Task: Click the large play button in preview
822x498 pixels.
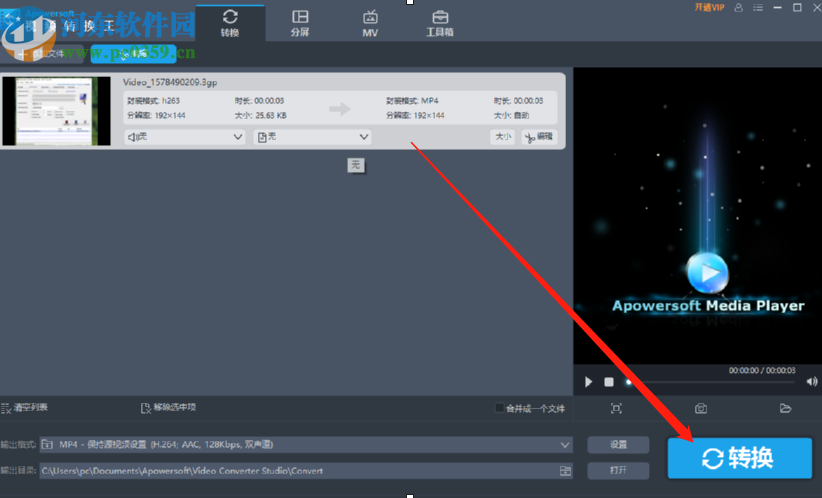Action: click(x=708, y=273)
